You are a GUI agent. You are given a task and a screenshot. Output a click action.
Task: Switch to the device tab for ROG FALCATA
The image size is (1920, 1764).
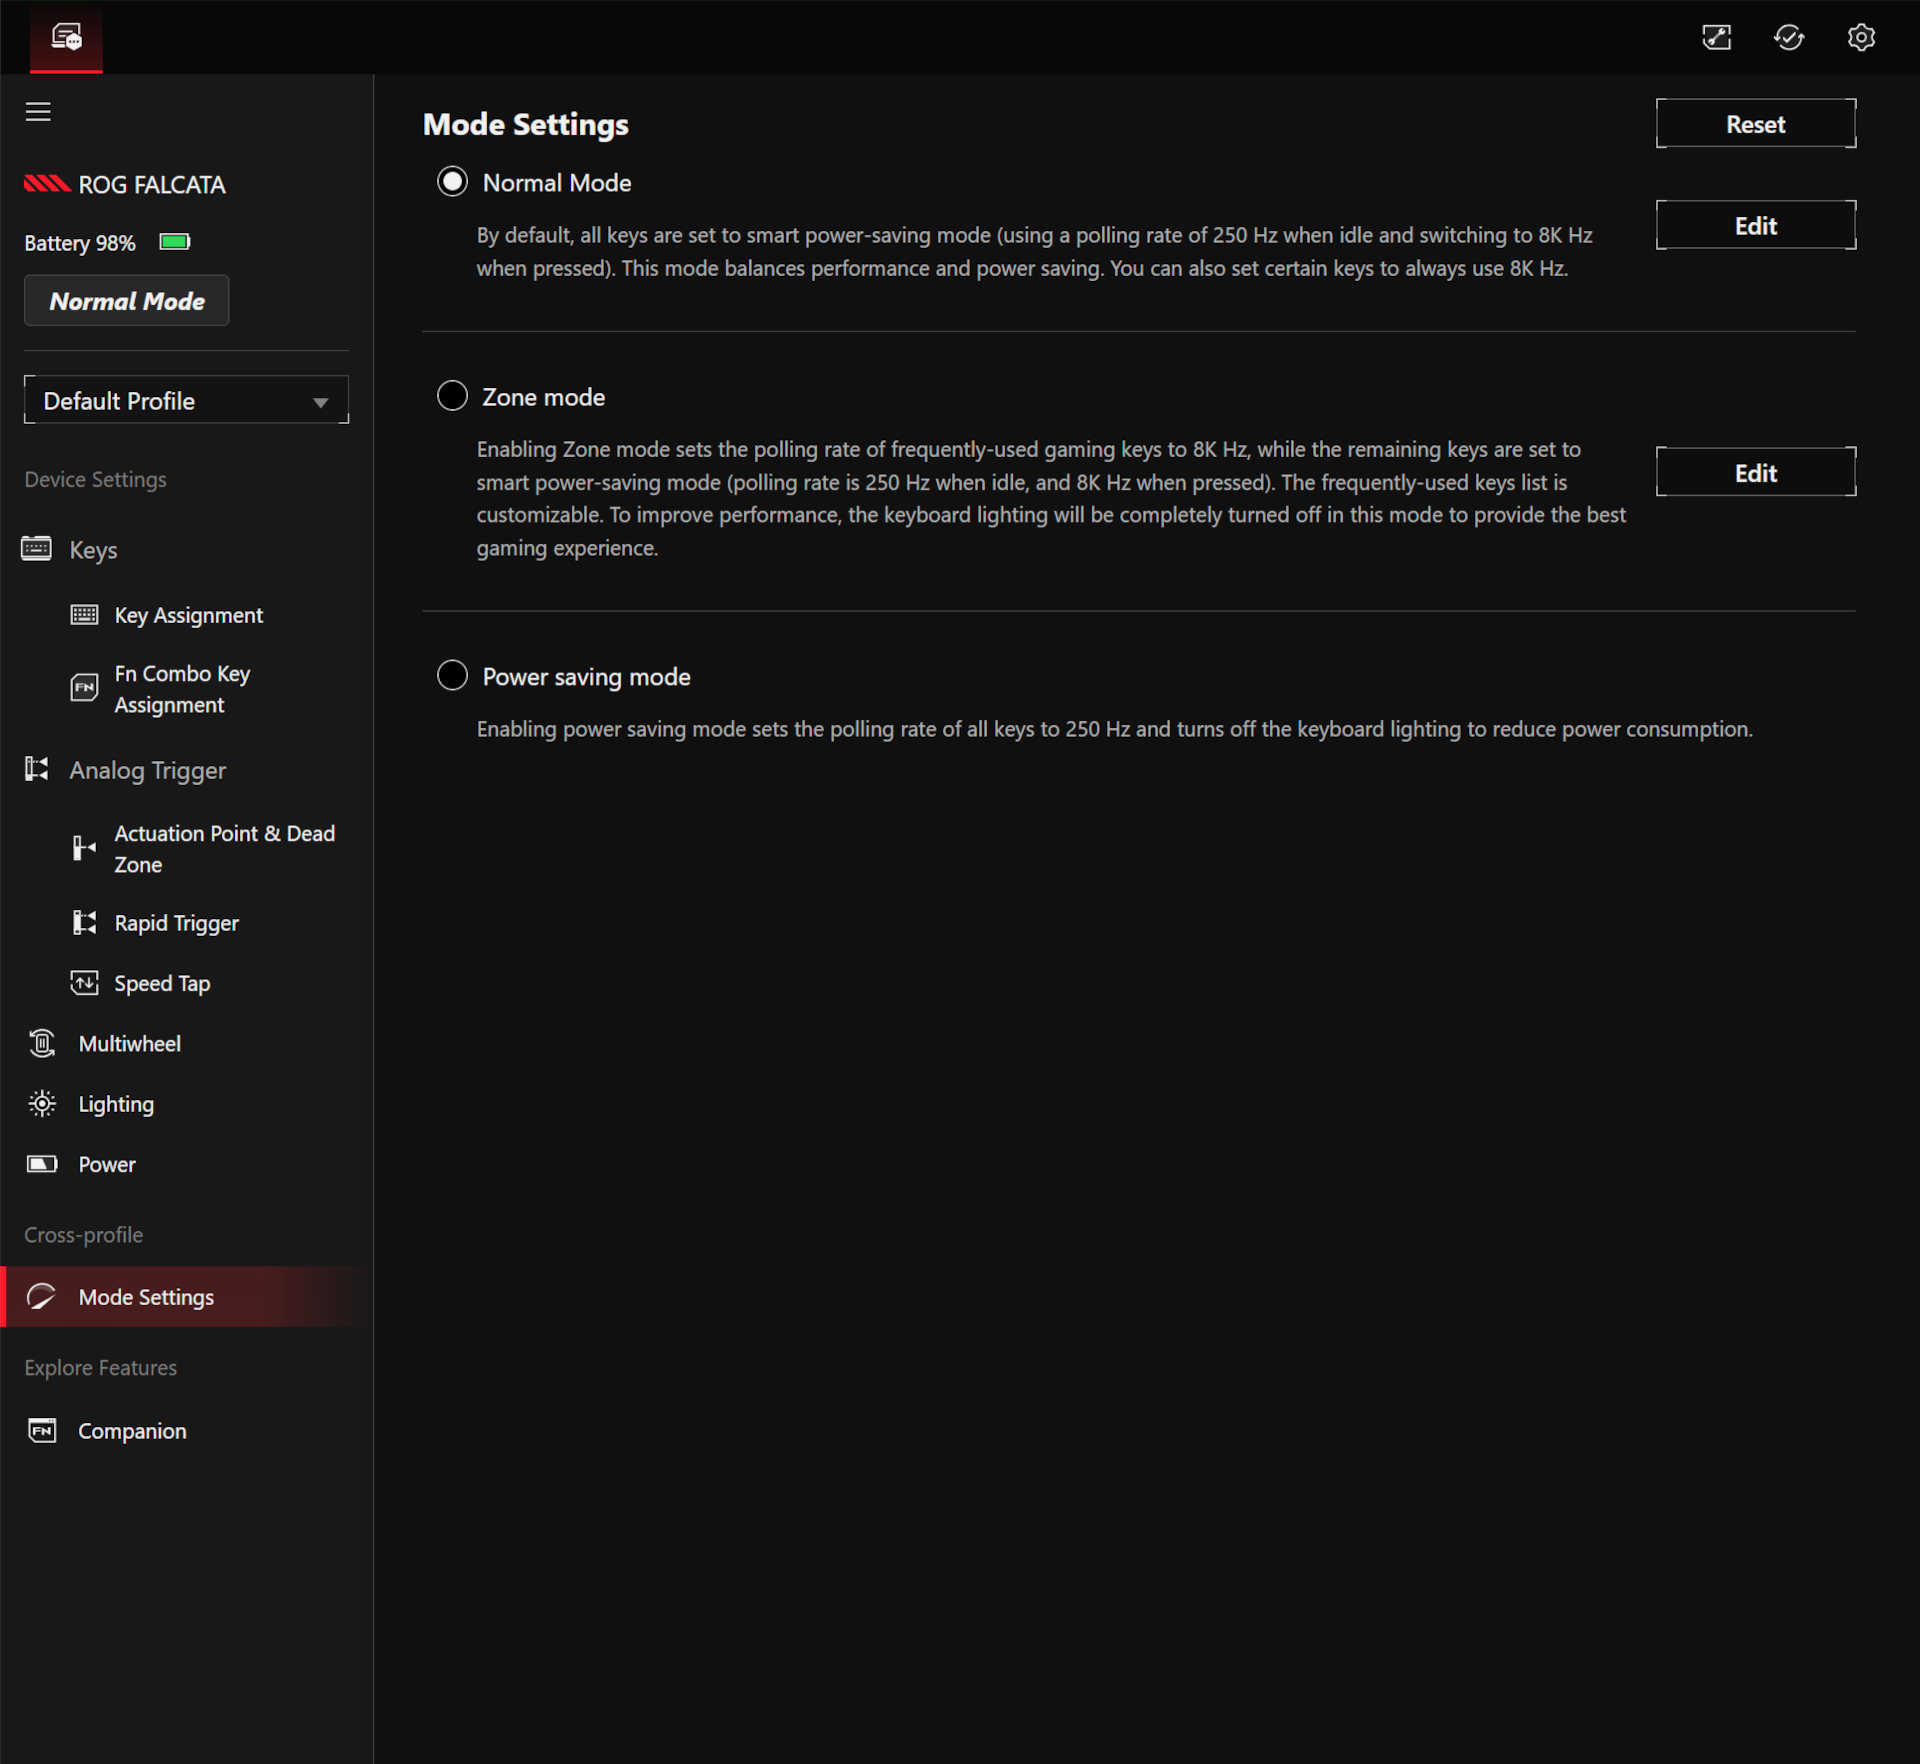[x=65, y=37]
